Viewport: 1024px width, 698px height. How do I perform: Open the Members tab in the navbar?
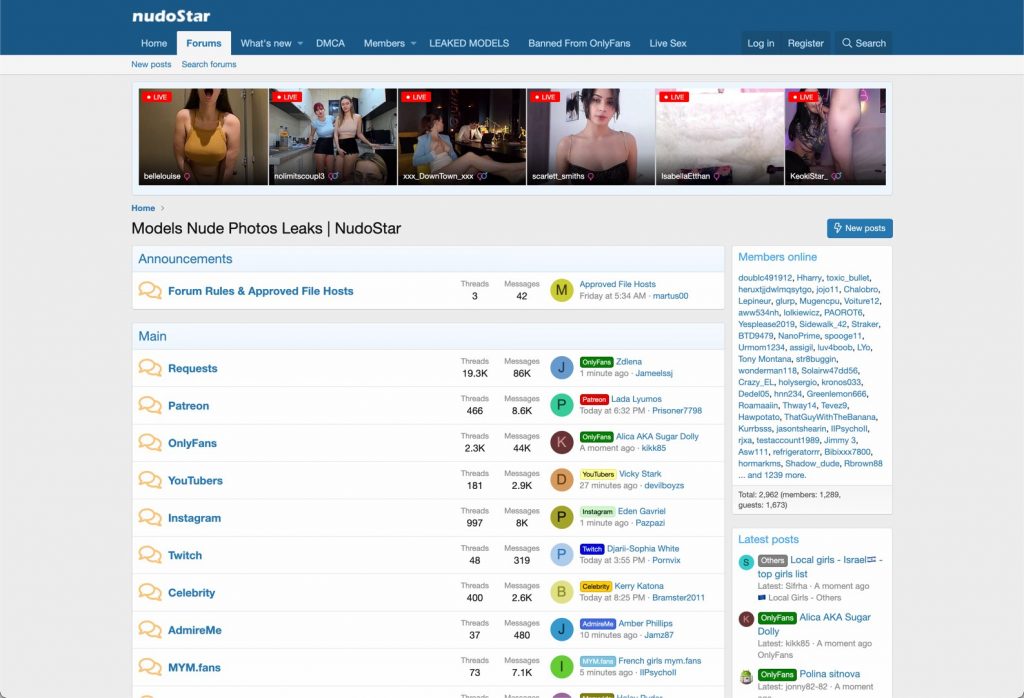(384, 43)
